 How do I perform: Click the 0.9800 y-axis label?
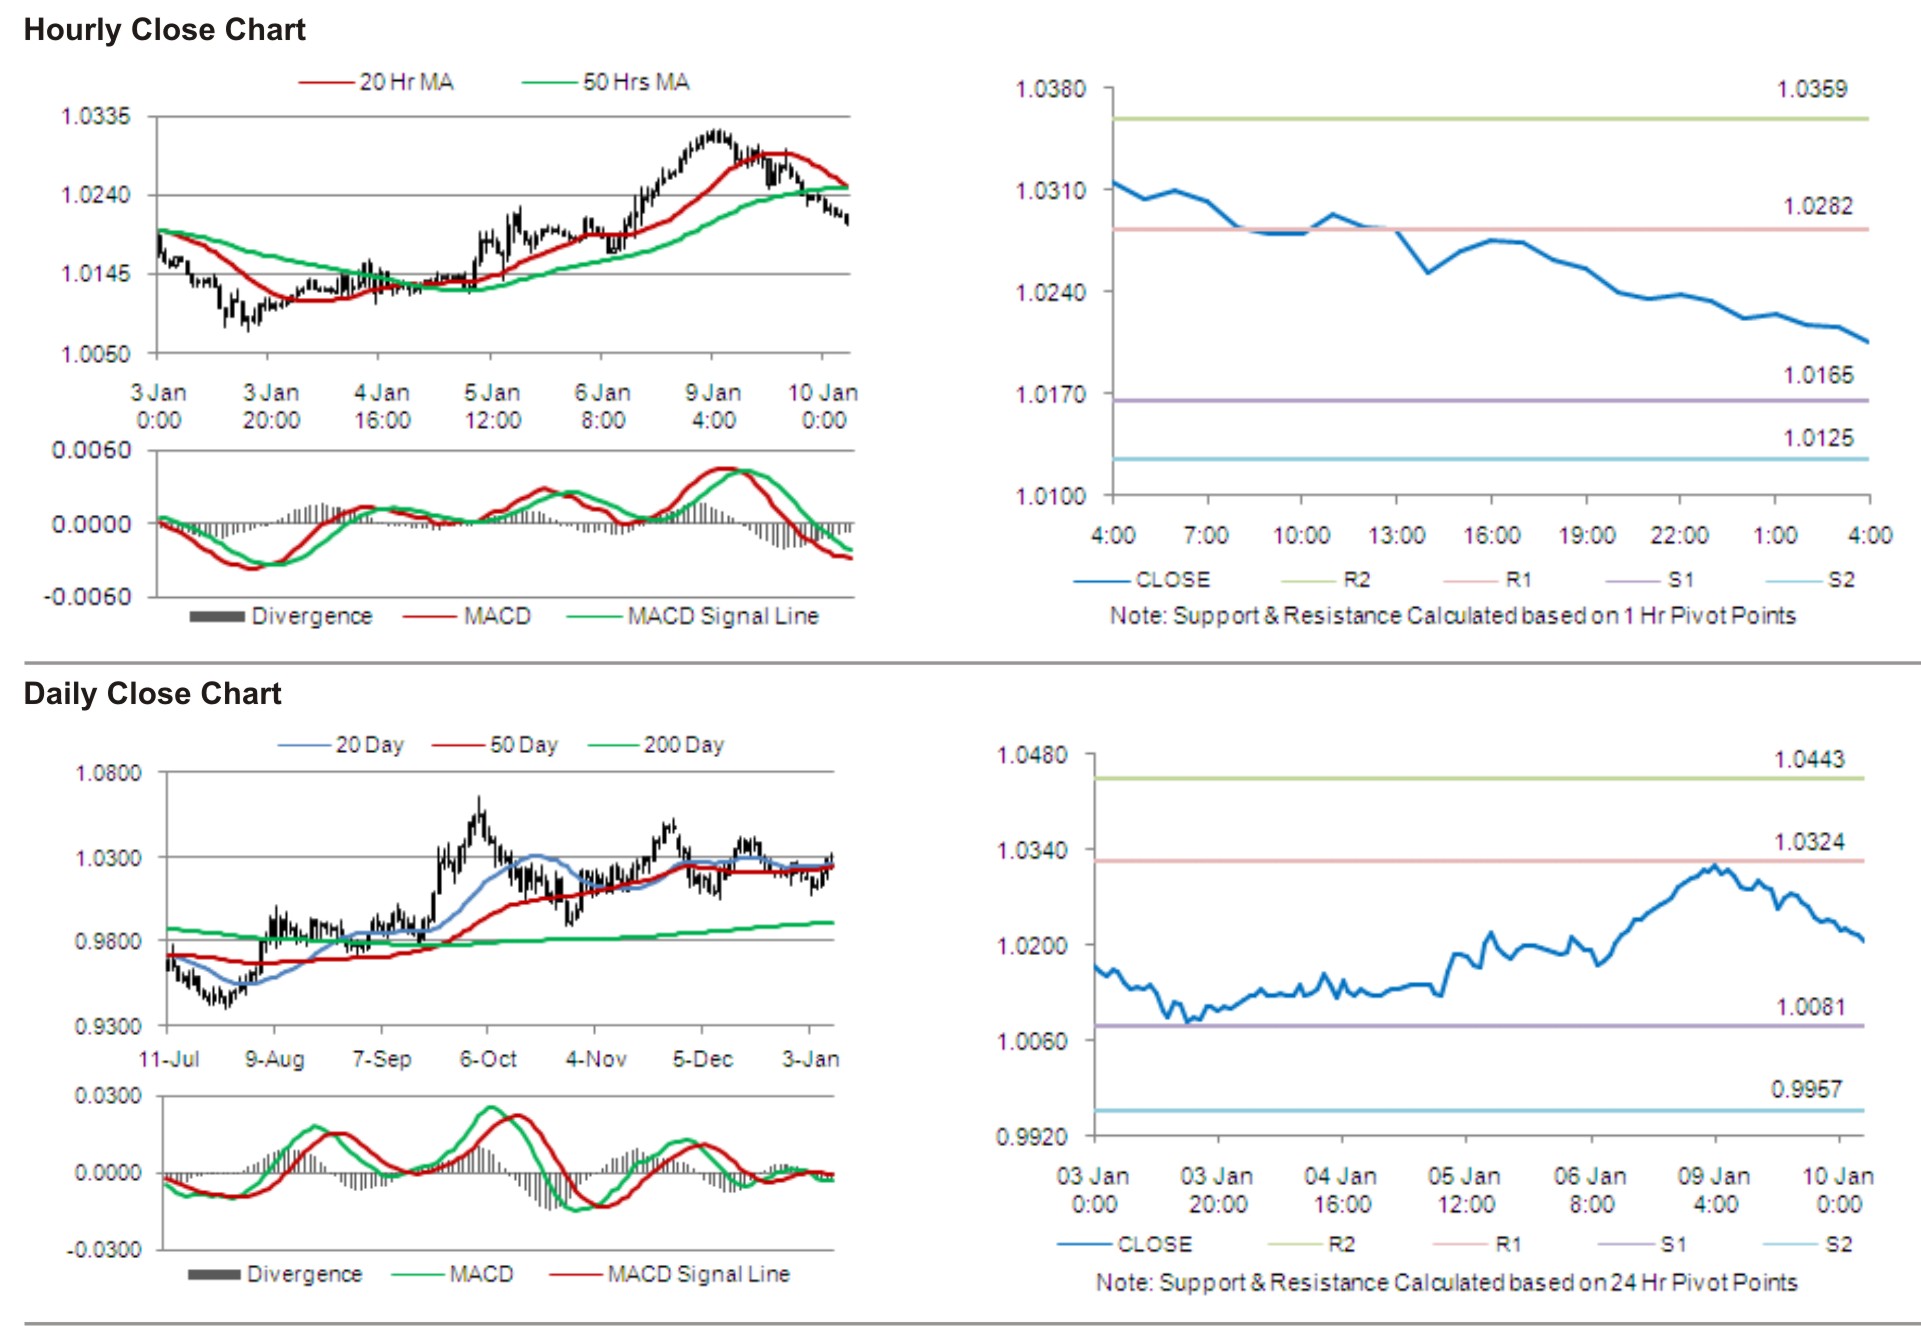(109, 941)
